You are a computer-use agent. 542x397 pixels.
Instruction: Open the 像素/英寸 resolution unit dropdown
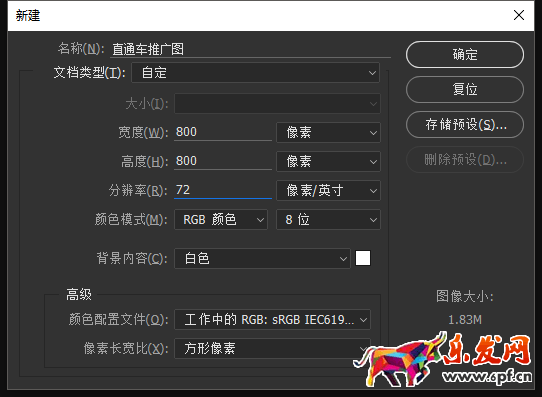328,190
